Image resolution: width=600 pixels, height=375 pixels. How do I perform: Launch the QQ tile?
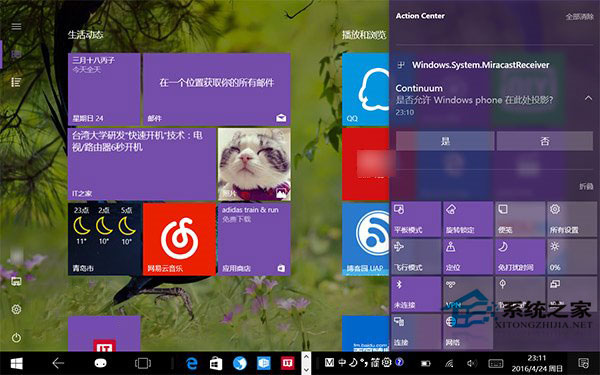pyautogui.click(x=365, y=89)
